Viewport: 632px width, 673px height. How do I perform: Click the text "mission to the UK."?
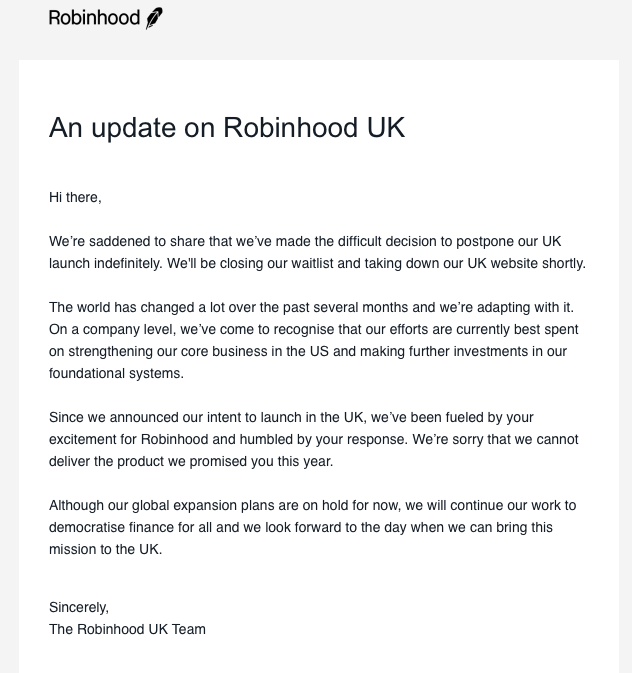tap(105, 549)
